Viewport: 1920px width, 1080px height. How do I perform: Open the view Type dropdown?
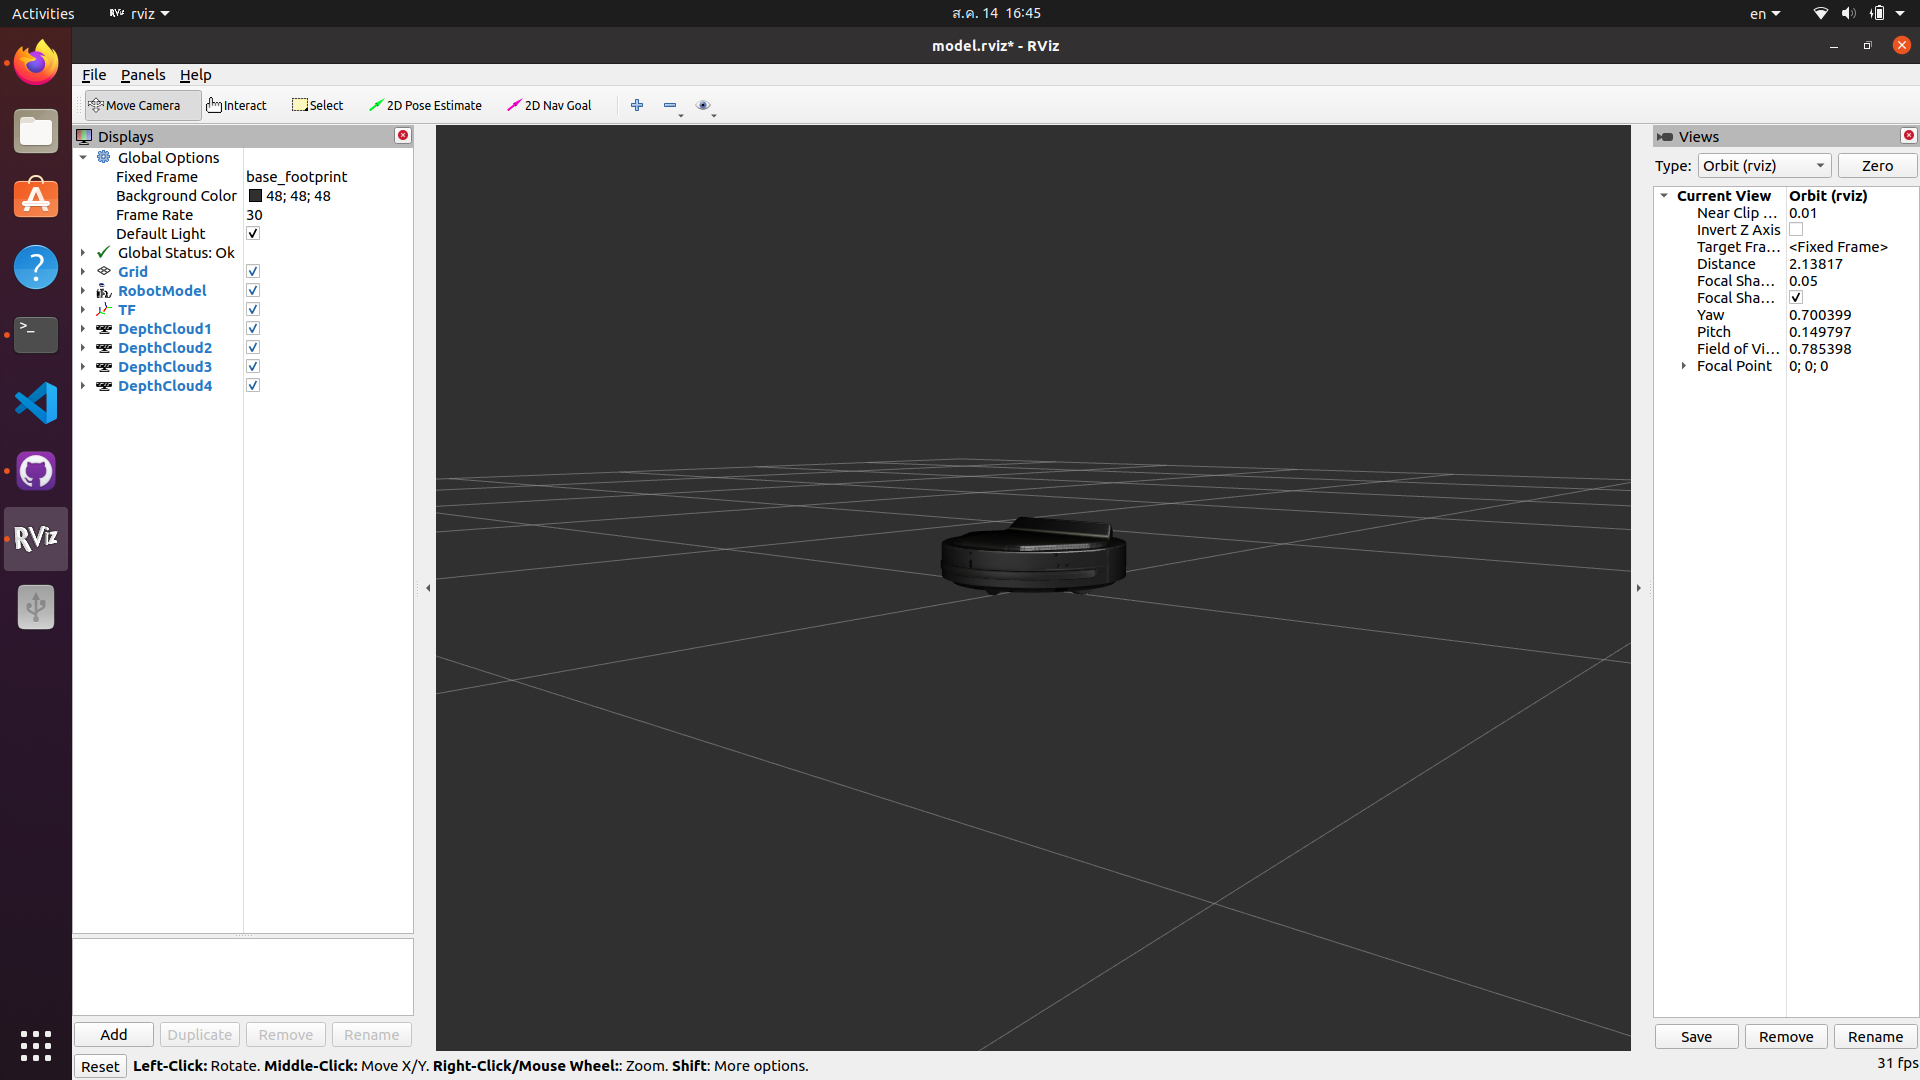click(x=1763, y=165)
